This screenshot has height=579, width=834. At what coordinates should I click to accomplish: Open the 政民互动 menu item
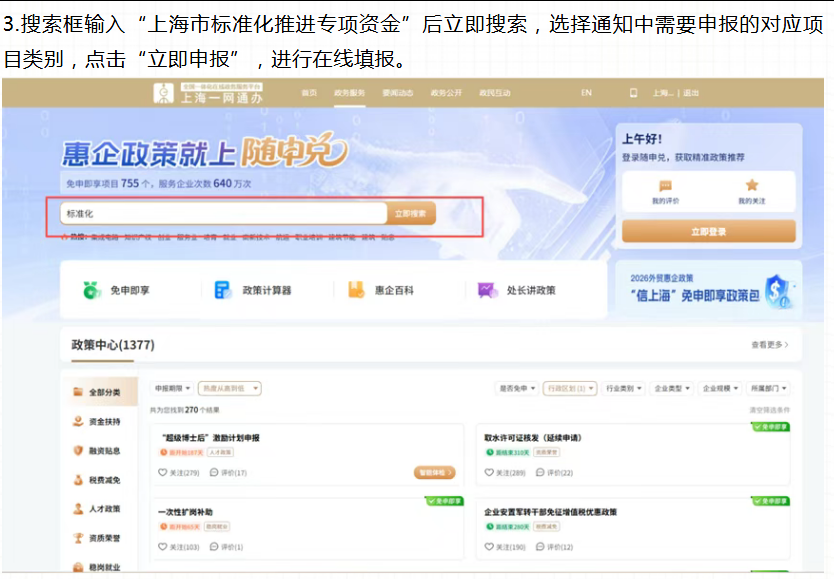[x=497, y=92]
